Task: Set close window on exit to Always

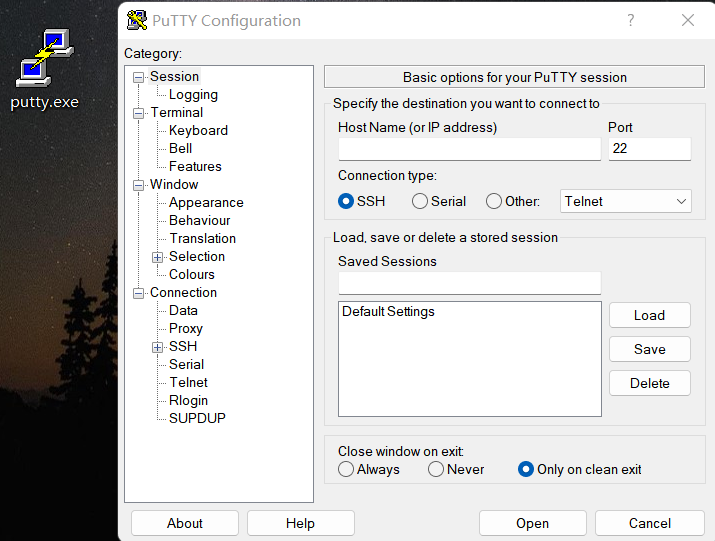Action: click(369, 469)
